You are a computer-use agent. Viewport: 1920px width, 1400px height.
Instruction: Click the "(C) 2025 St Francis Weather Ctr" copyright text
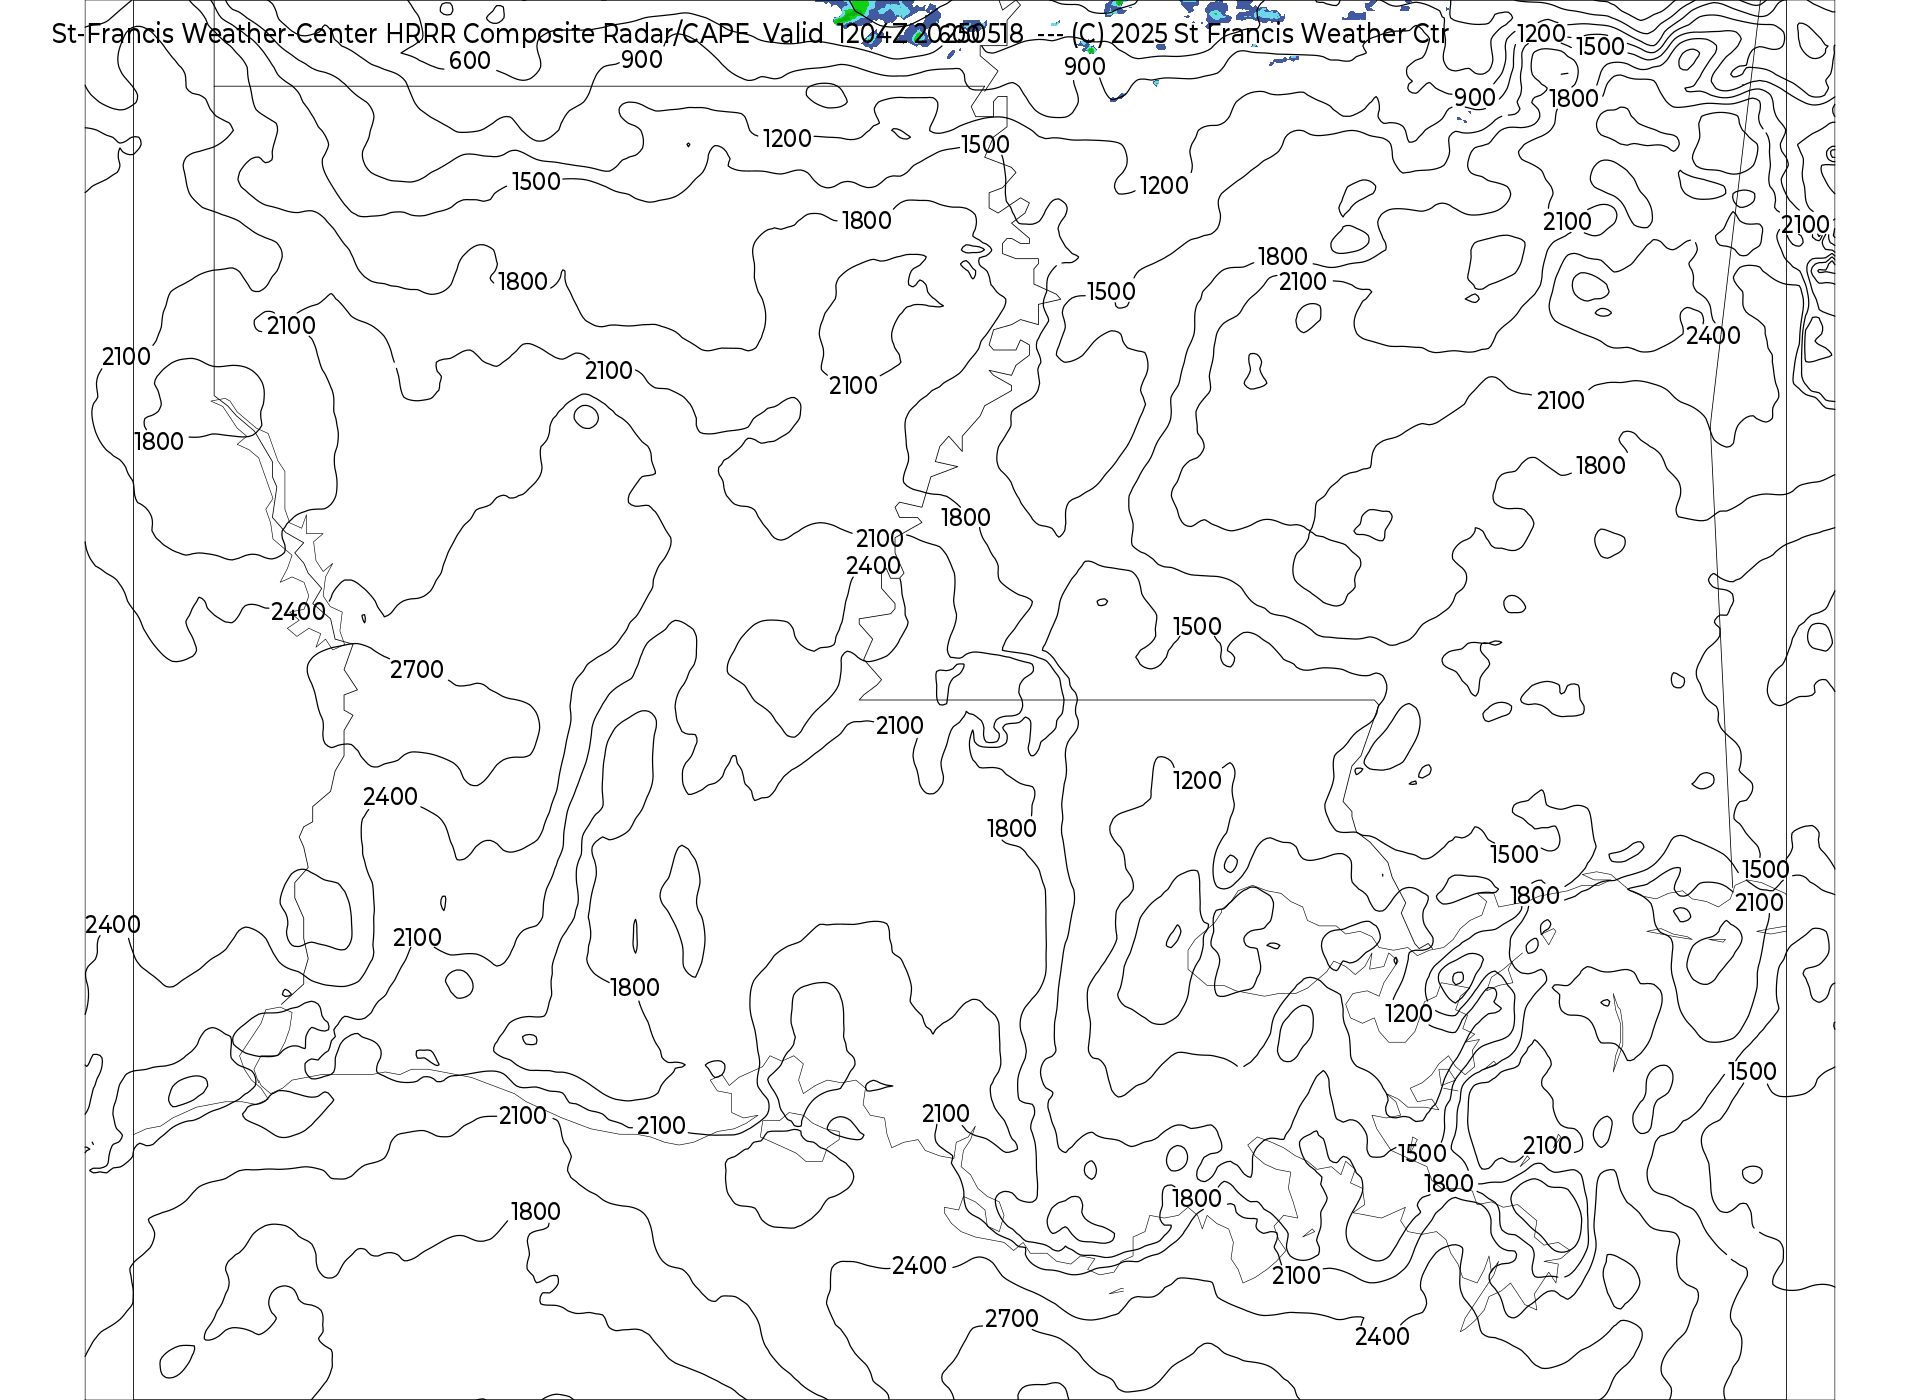(x=1259, y=34)
